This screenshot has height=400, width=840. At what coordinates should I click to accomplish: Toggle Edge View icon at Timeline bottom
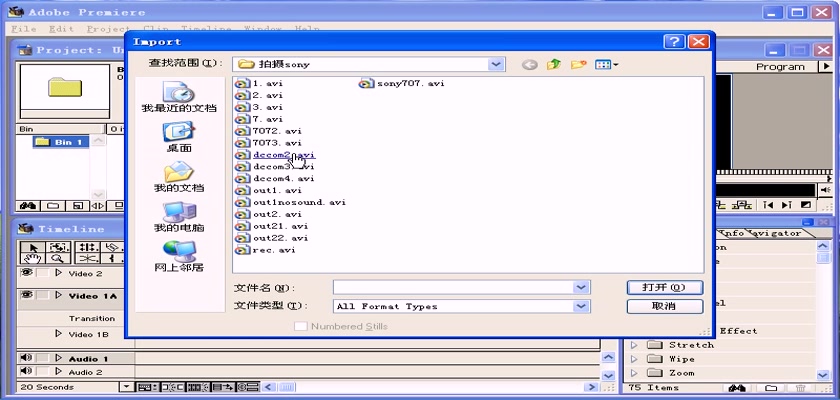(198, 387)
